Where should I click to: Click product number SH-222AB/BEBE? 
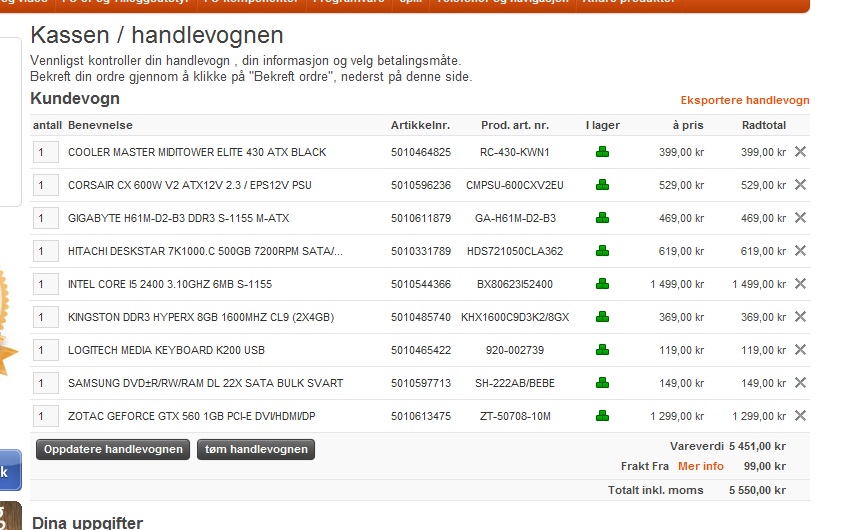(515, 383)
